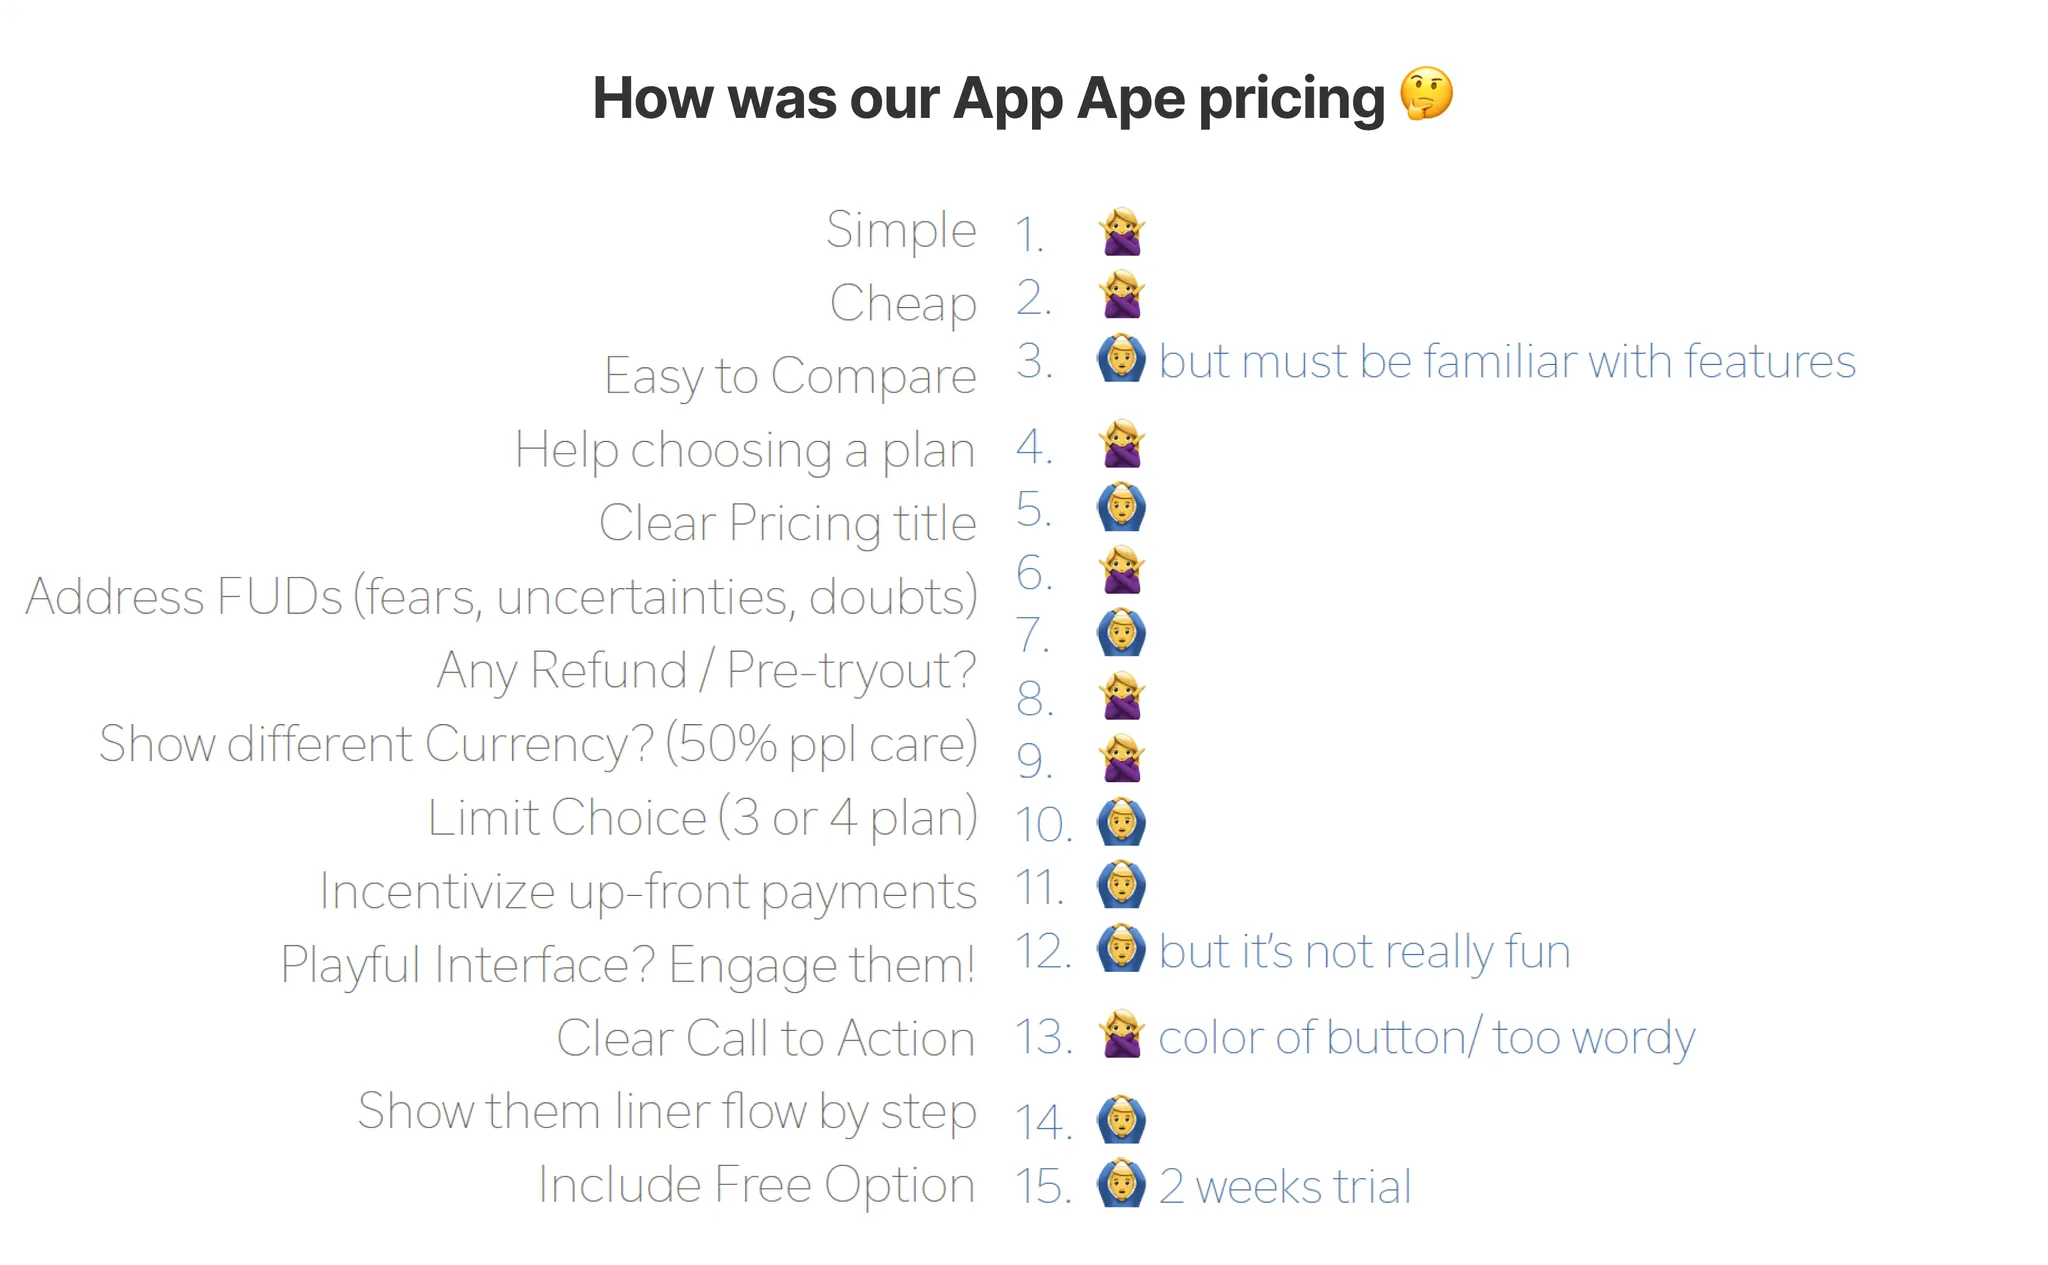Viewport: 2048px width, 1265px height.
Task: Select the no-gesture emoji beside item 1
Action: tap(1122, 232)
